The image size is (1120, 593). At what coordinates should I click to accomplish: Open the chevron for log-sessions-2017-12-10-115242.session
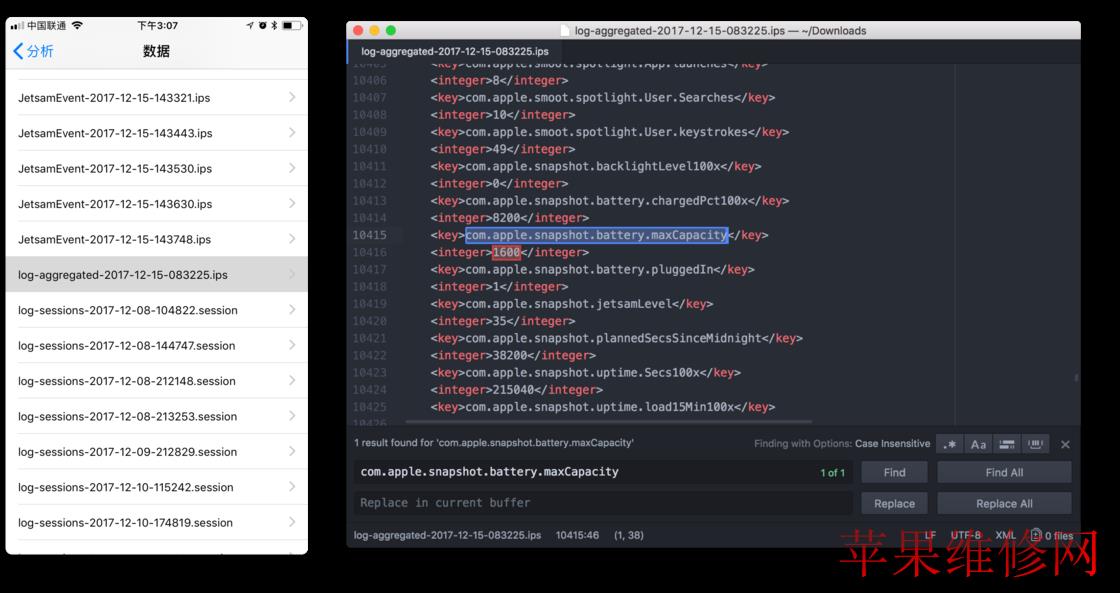(292, 487)
